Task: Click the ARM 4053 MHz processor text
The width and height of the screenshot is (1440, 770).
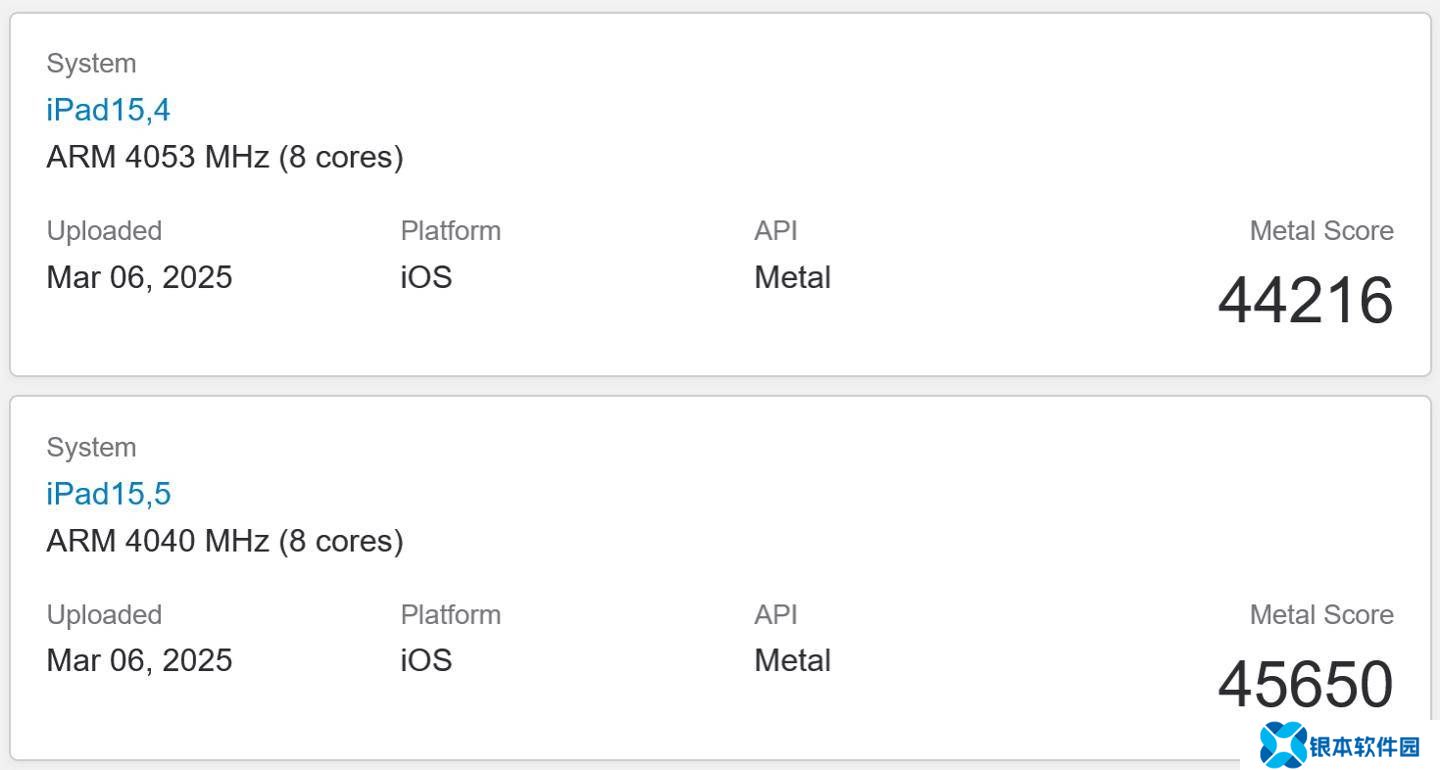Action: coord(224,157)
